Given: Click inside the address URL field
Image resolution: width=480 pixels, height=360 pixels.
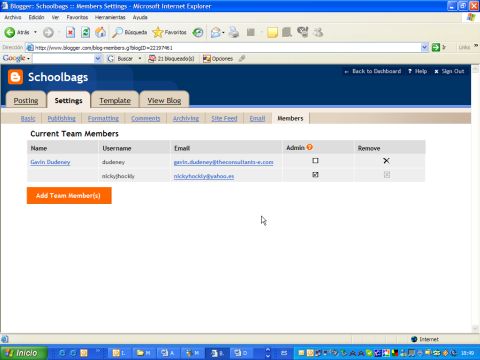Looking at the screenshot, I should pos(223,48).
